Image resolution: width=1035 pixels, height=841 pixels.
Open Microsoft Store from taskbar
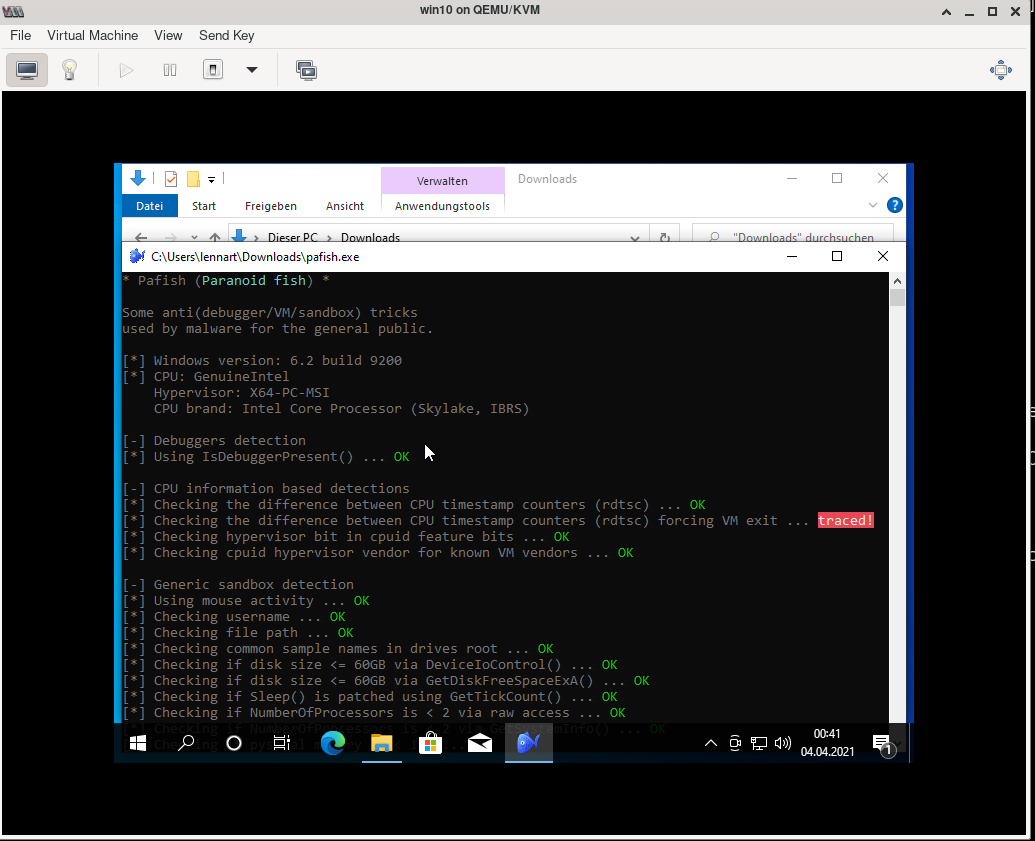(x=430, y=743)
